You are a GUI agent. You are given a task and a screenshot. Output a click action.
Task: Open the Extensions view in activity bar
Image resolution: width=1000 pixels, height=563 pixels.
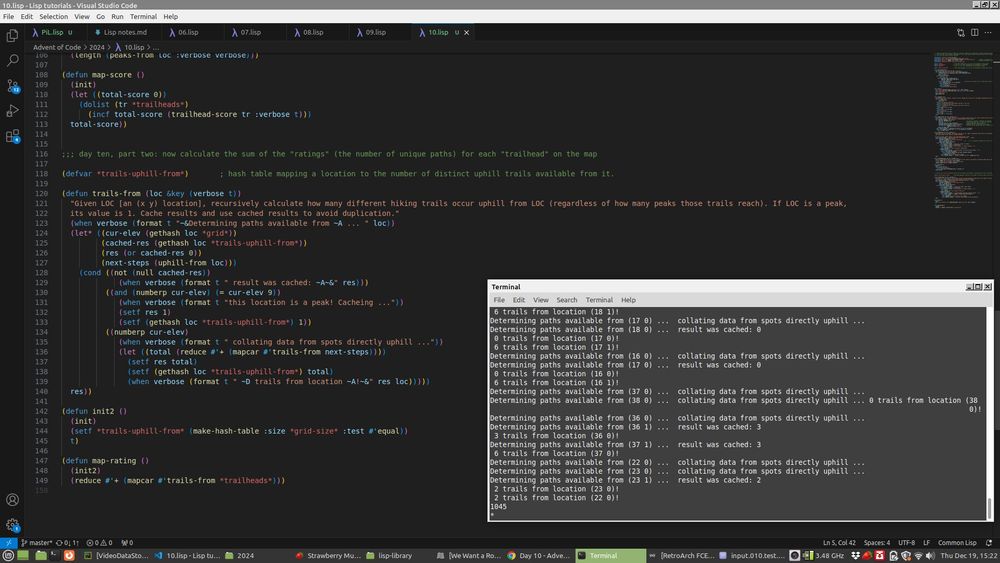tap(12, 136)
